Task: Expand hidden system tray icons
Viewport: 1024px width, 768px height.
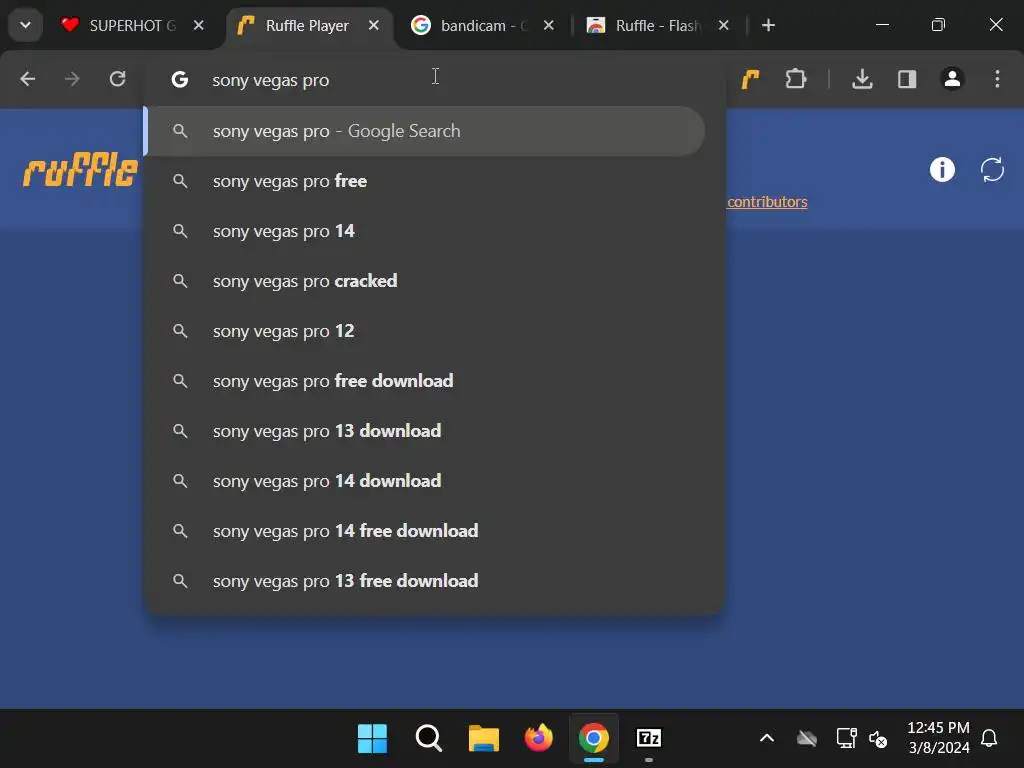Action: tap(767, 738)
